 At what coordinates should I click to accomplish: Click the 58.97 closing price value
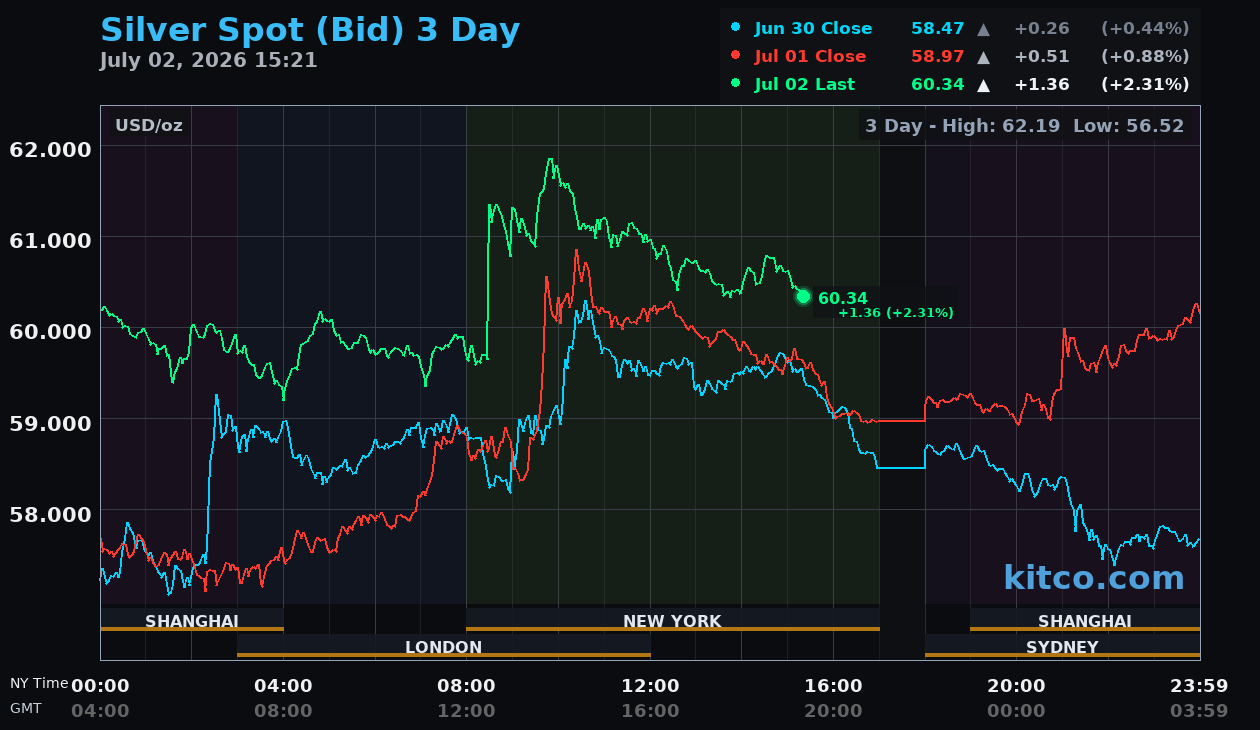tap(937, 57)
